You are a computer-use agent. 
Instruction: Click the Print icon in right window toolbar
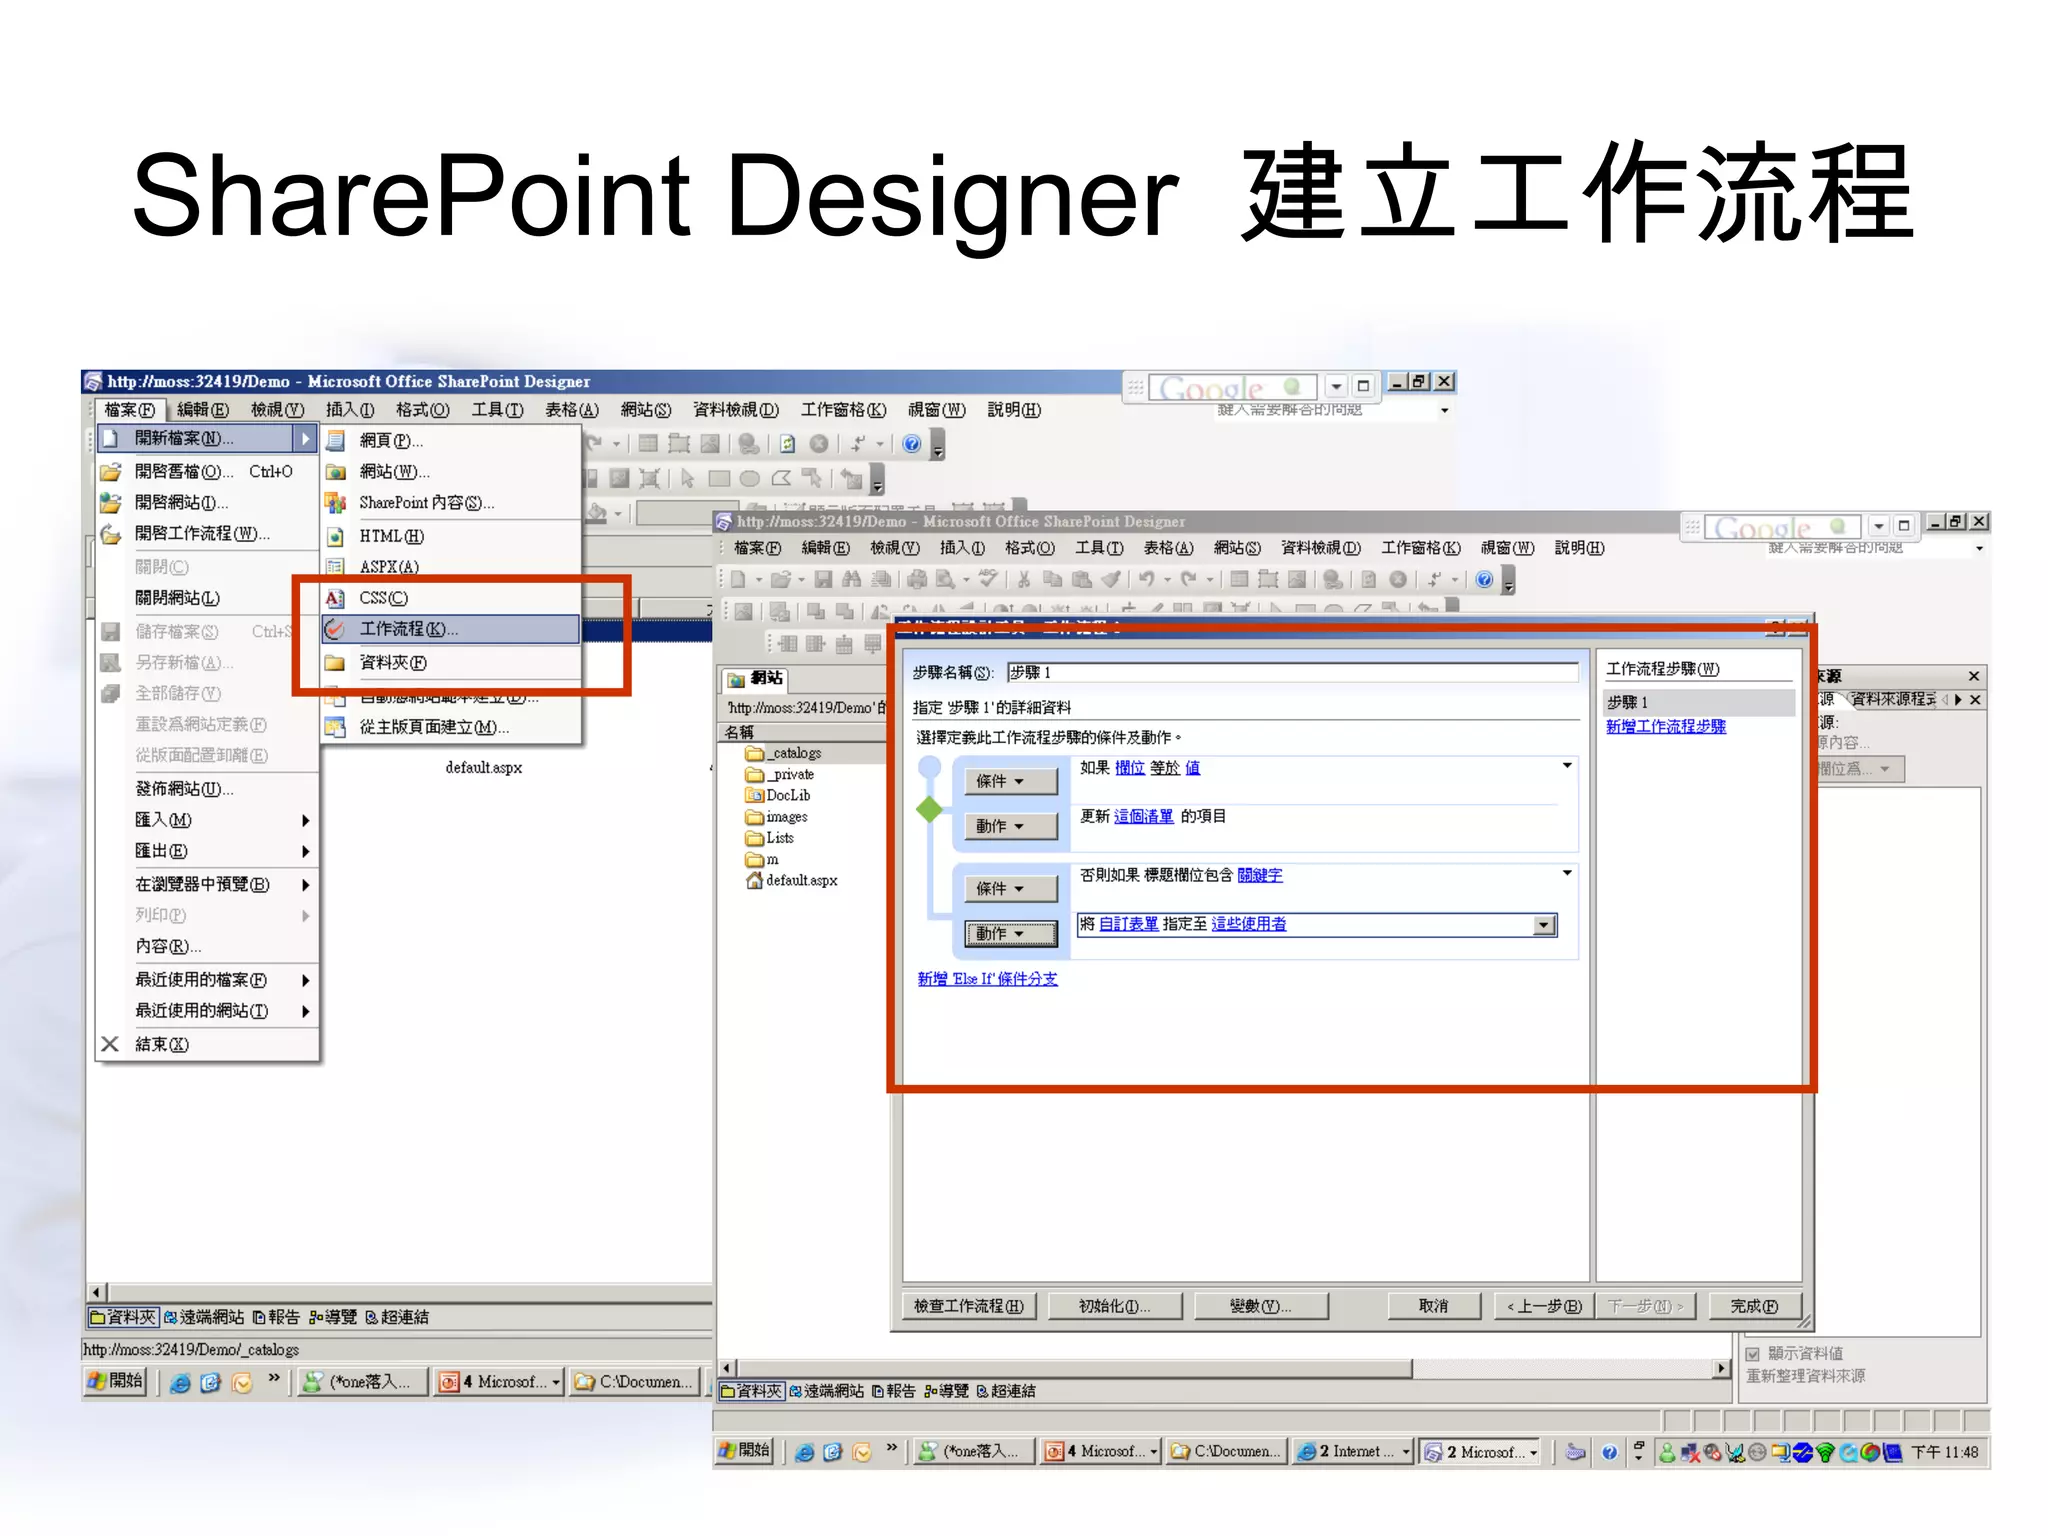[917, 579]
